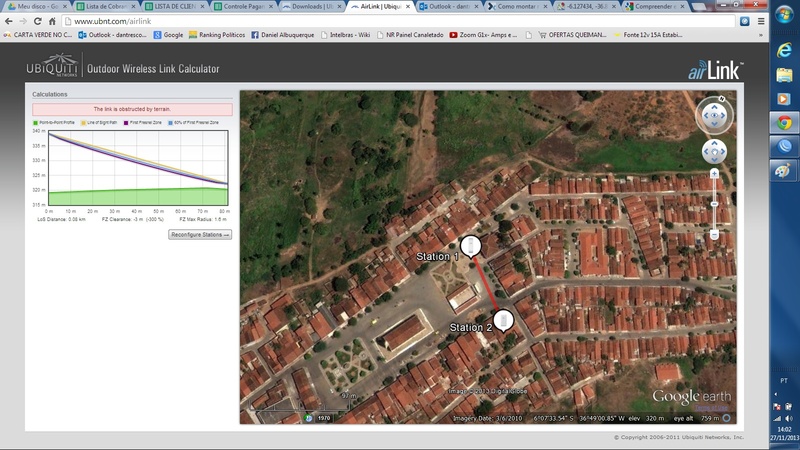This screenshot has height=450, width=800.
Task: Switch to the '-6.127434, -36' maps tab
Action: pos(585,7)
